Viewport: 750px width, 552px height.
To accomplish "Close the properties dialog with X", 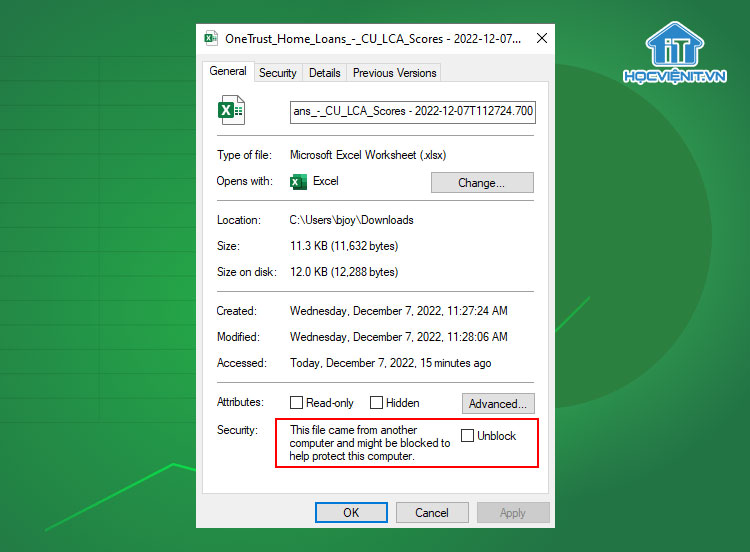I will (541, 38).
